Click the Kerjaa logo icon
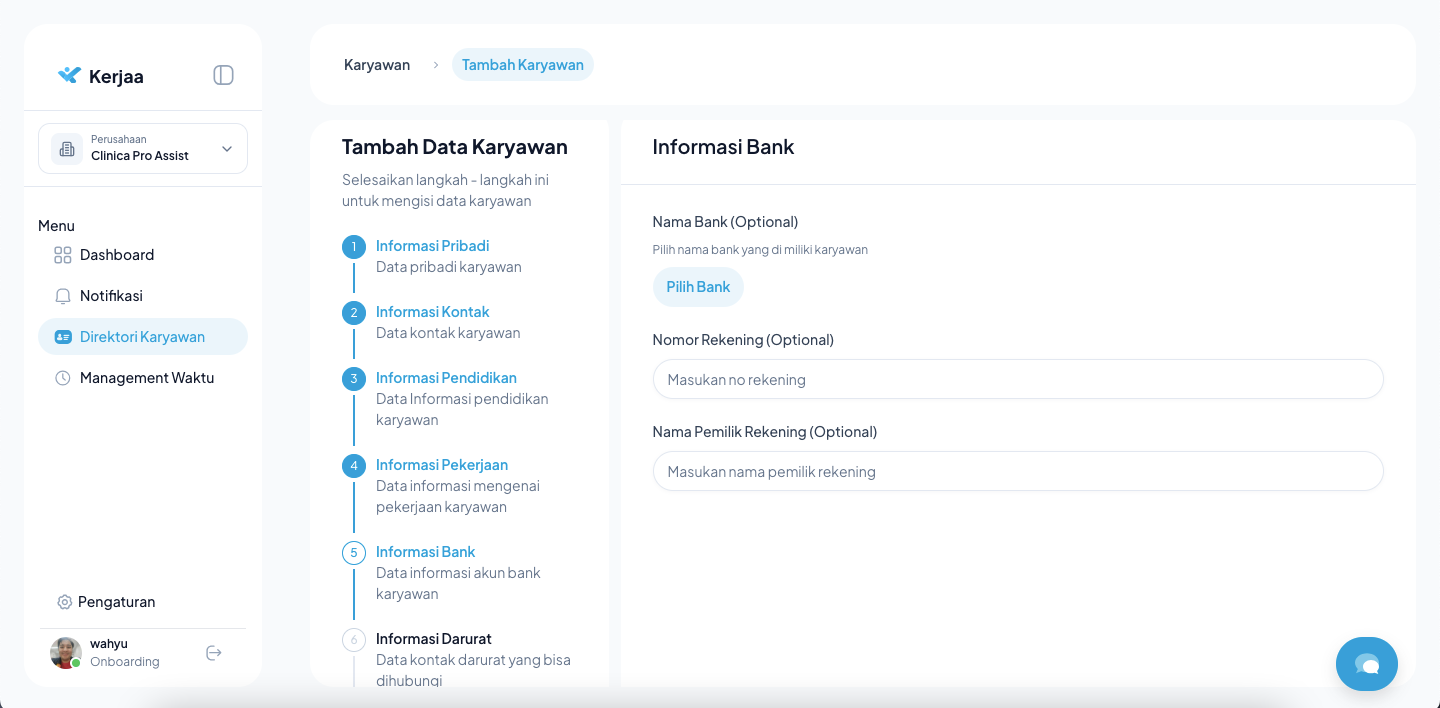Image resolution: width=1440 pixels, height=708 pixels. [x=69, y=76]
